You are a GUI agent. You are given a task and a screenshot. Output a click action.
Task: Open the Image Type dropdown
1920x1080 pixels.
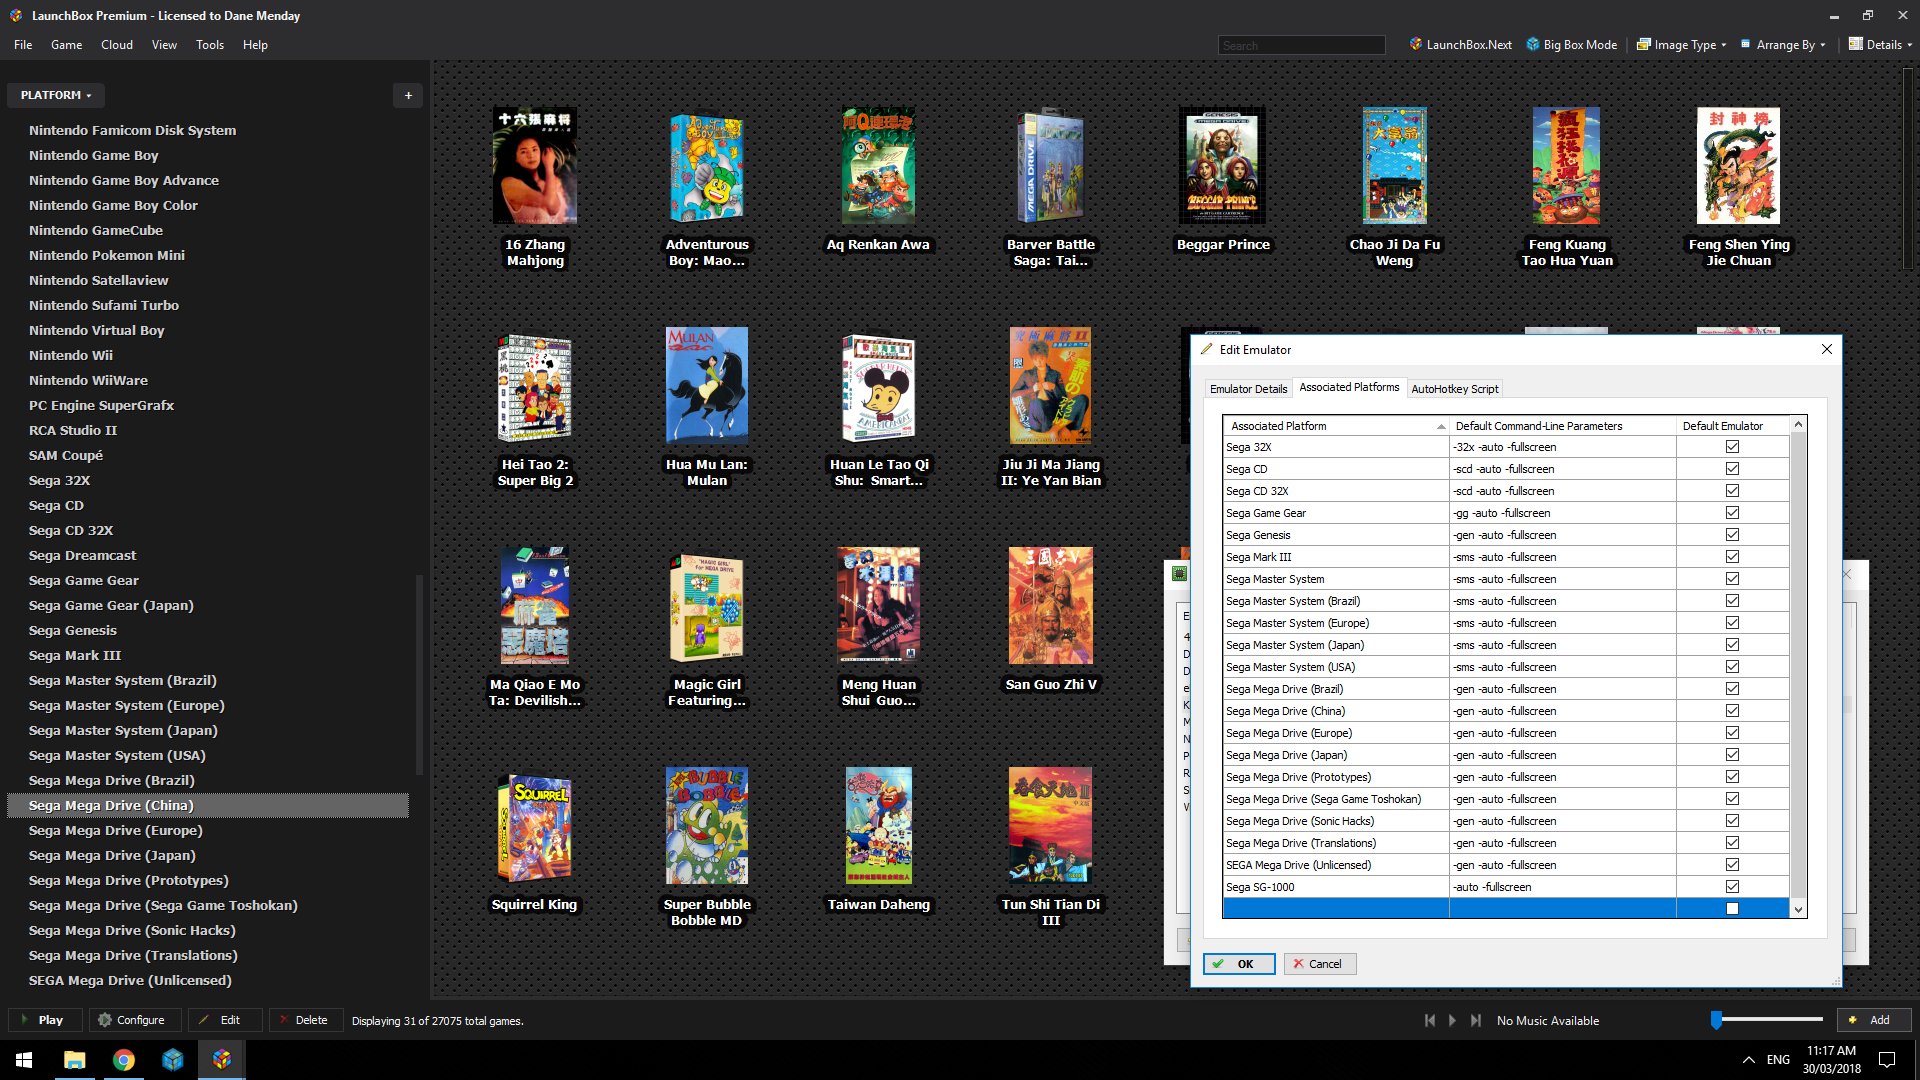[x=1681, y=45]
